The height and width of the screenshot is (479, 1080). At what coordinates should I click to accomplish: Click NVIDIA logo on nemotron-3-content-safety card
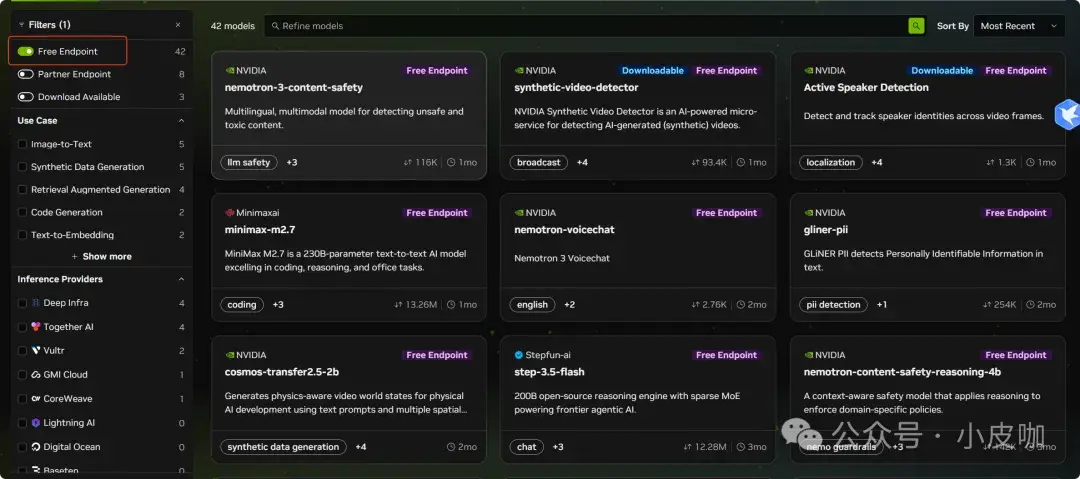[230, 70]
